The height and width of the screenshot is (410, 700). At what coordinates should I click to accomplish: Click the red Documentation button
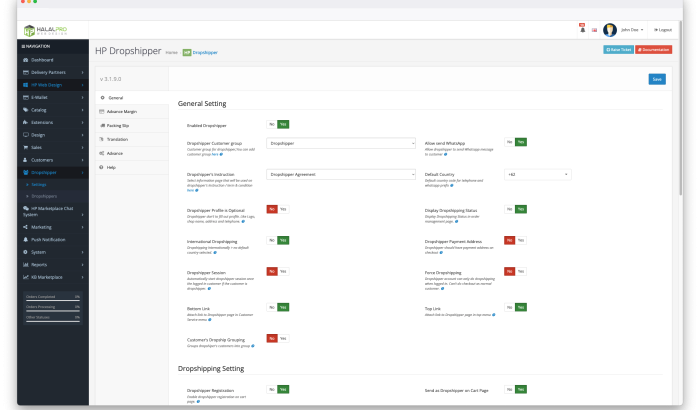[654, 50]
